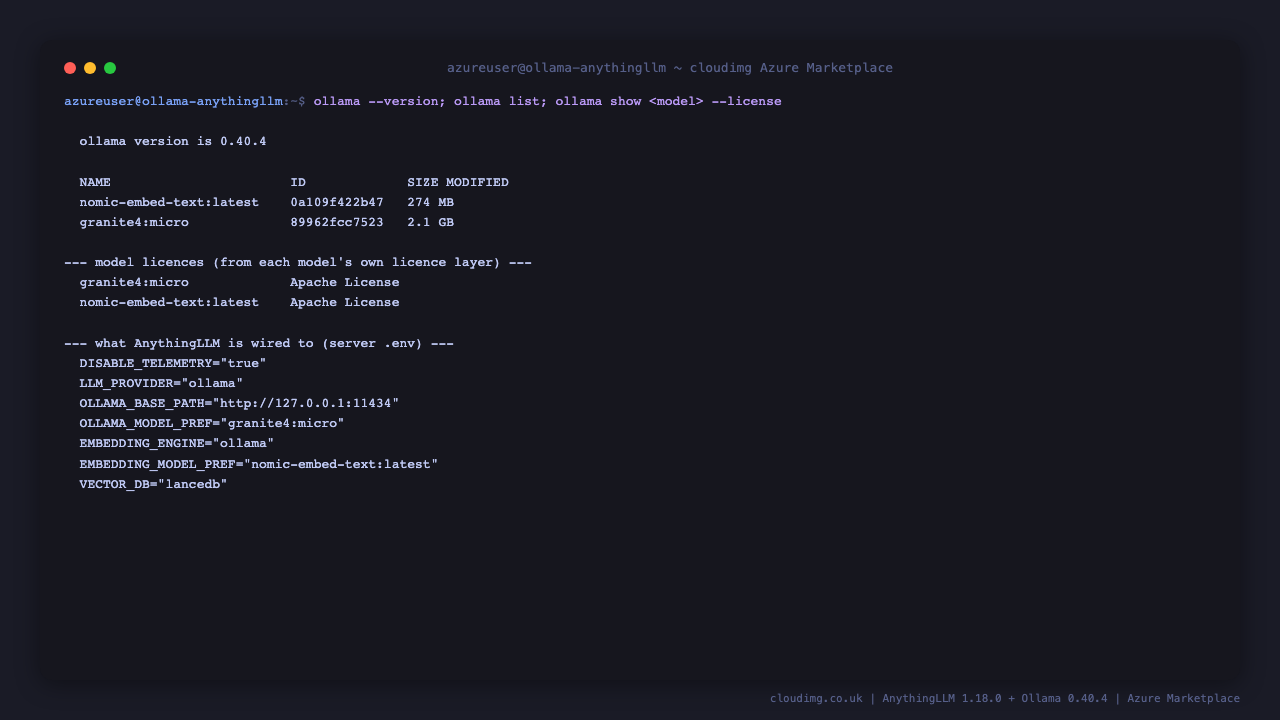
Task: Click the model ID 0a109f422b47
Action: (x=337, y=202)
